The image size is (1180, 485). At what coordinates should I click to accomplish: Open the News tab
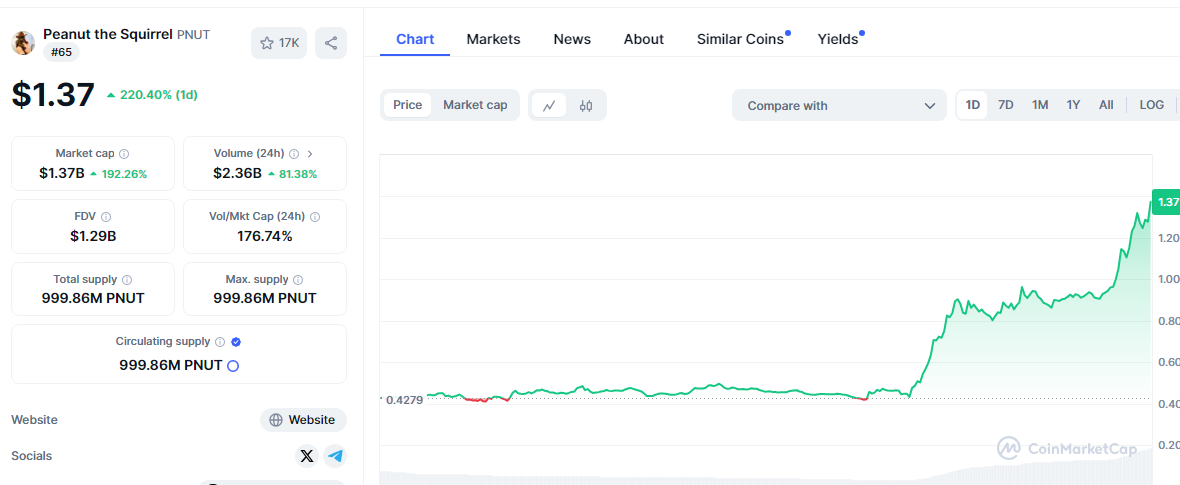(x=572, y=39)
